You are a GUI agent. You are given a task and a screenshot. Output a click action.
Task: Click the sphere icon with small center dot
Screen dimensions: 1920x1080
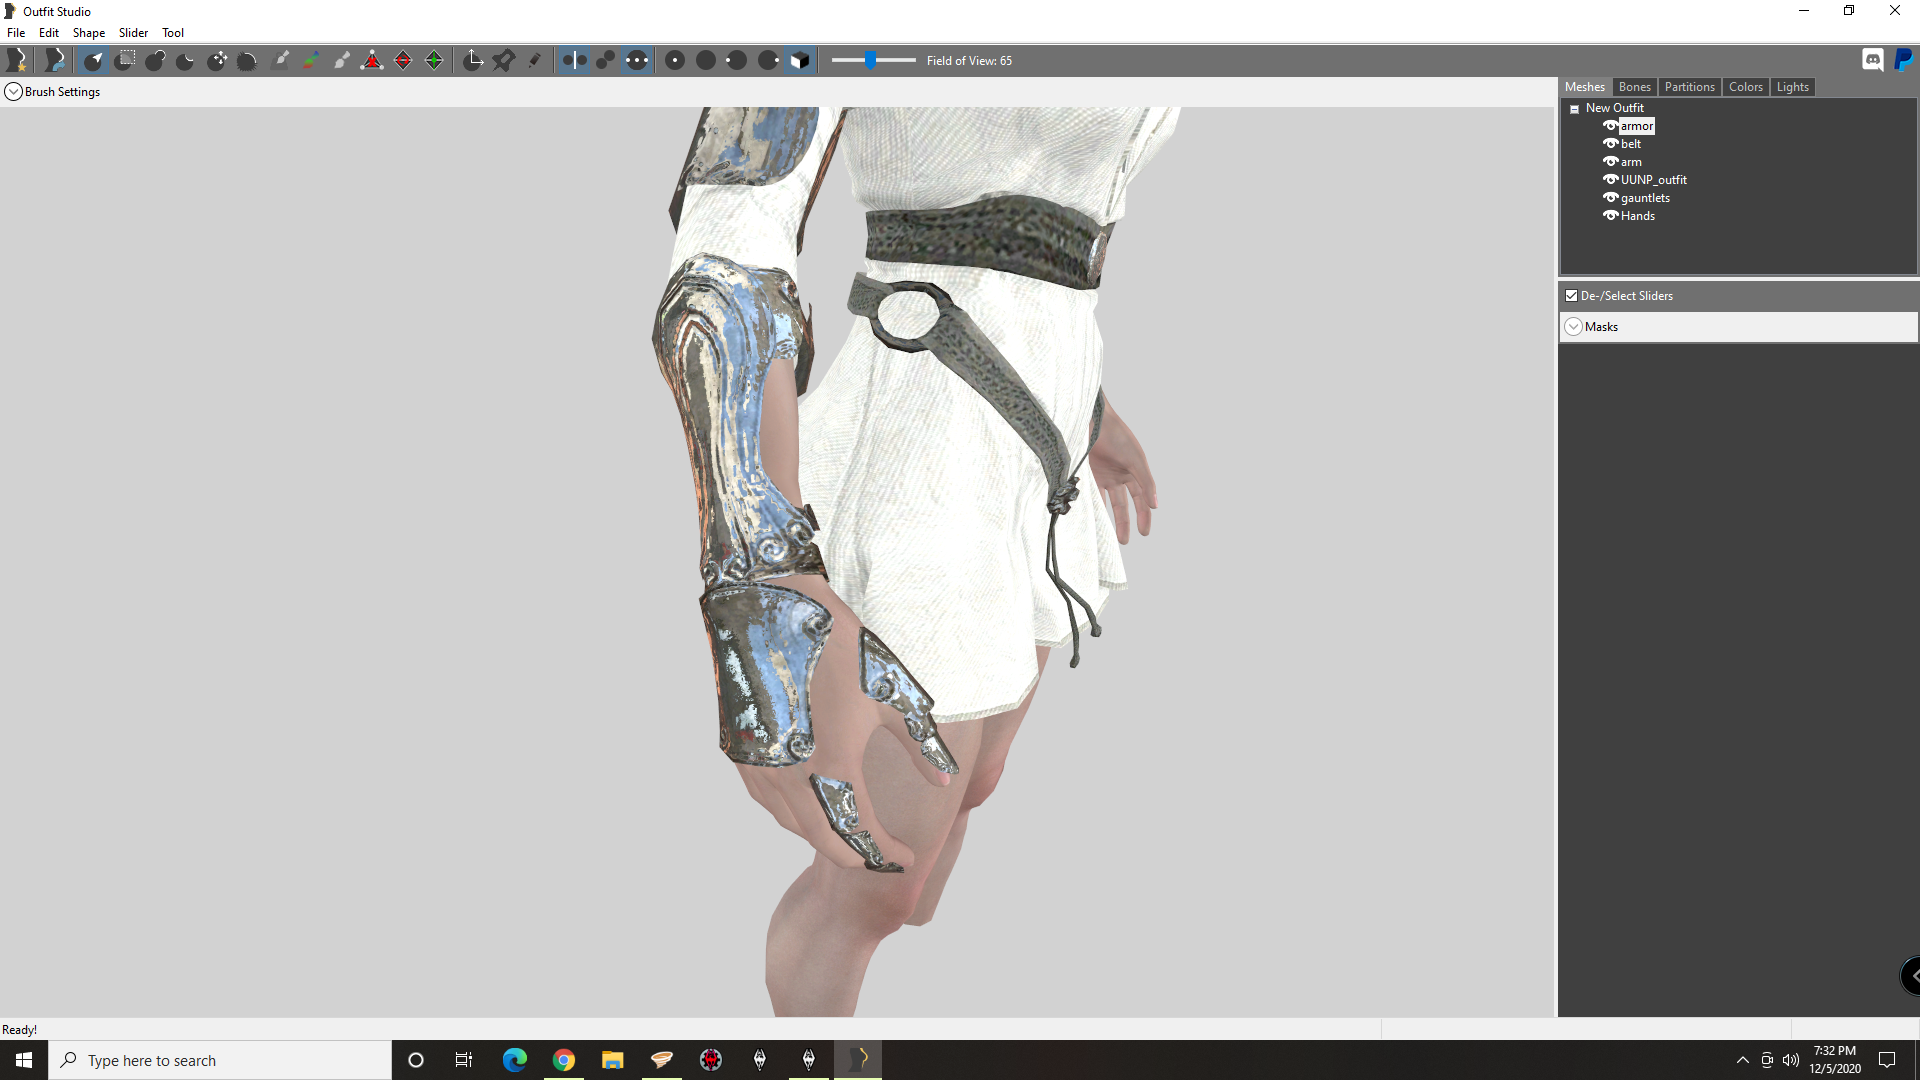(x=675, y=61)
